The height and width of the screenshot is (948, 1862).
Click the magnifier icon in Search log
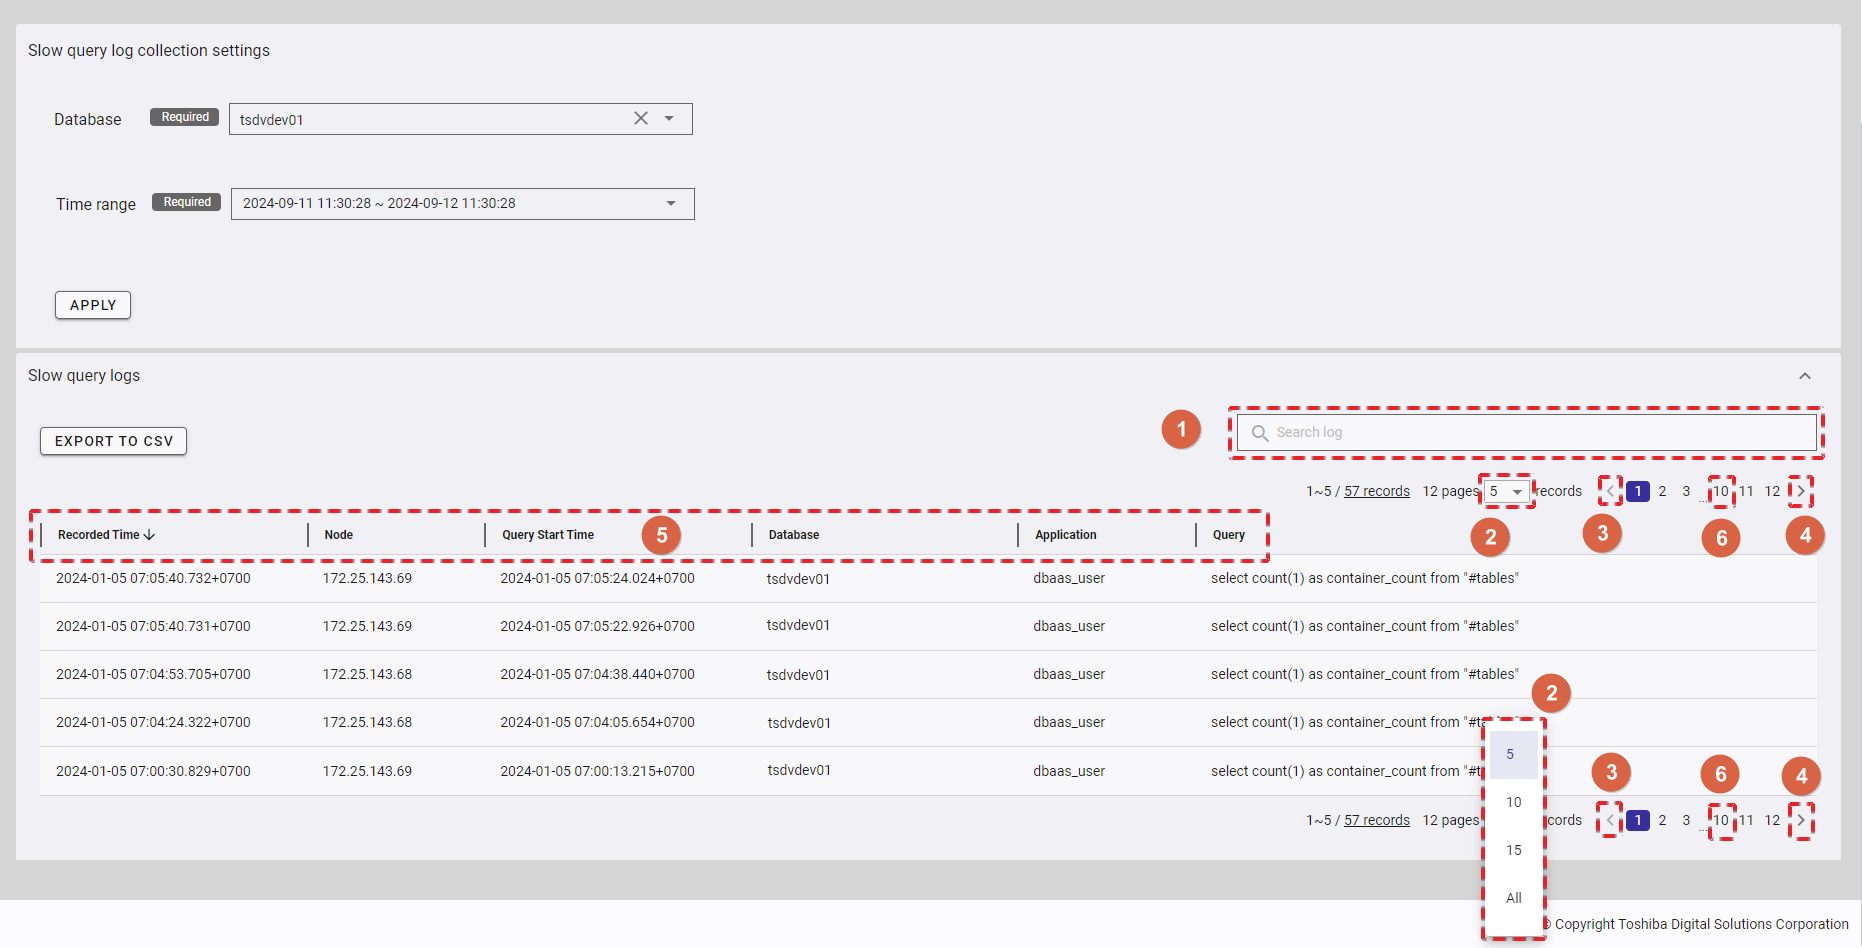click(x=1260, y=433)
